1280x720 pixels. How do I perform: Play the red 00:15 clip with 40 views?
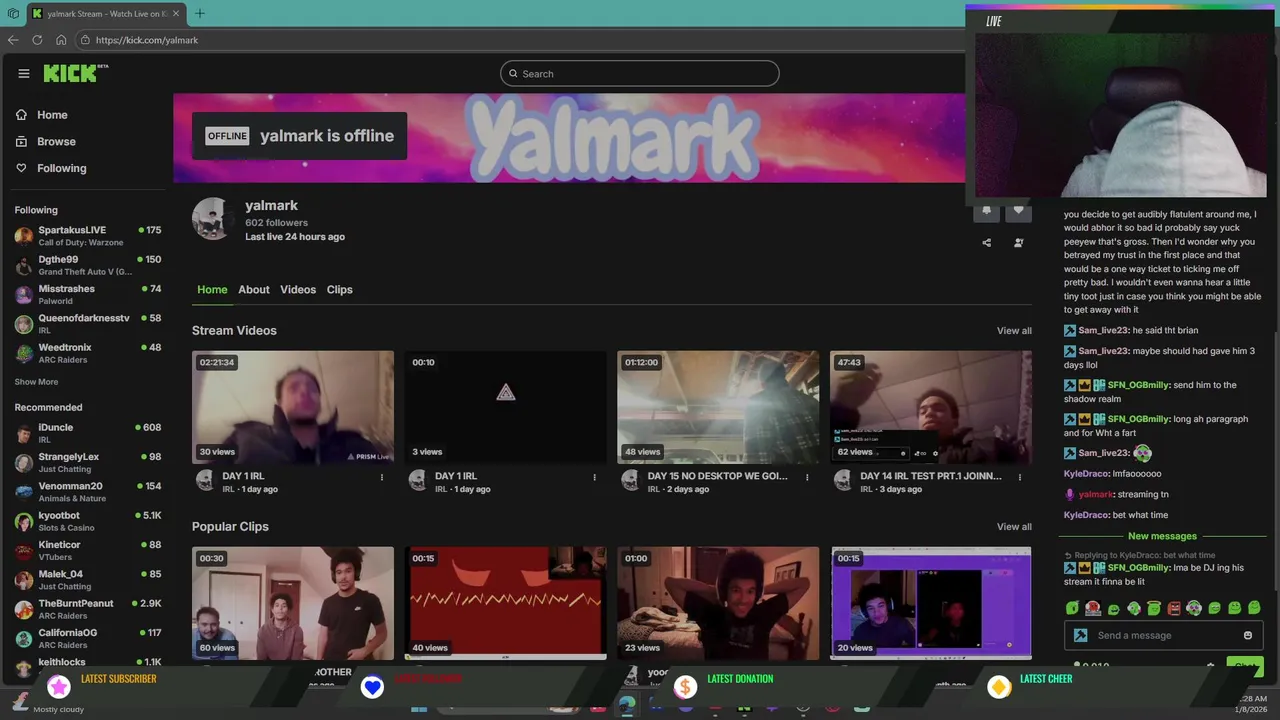(506, 603)
